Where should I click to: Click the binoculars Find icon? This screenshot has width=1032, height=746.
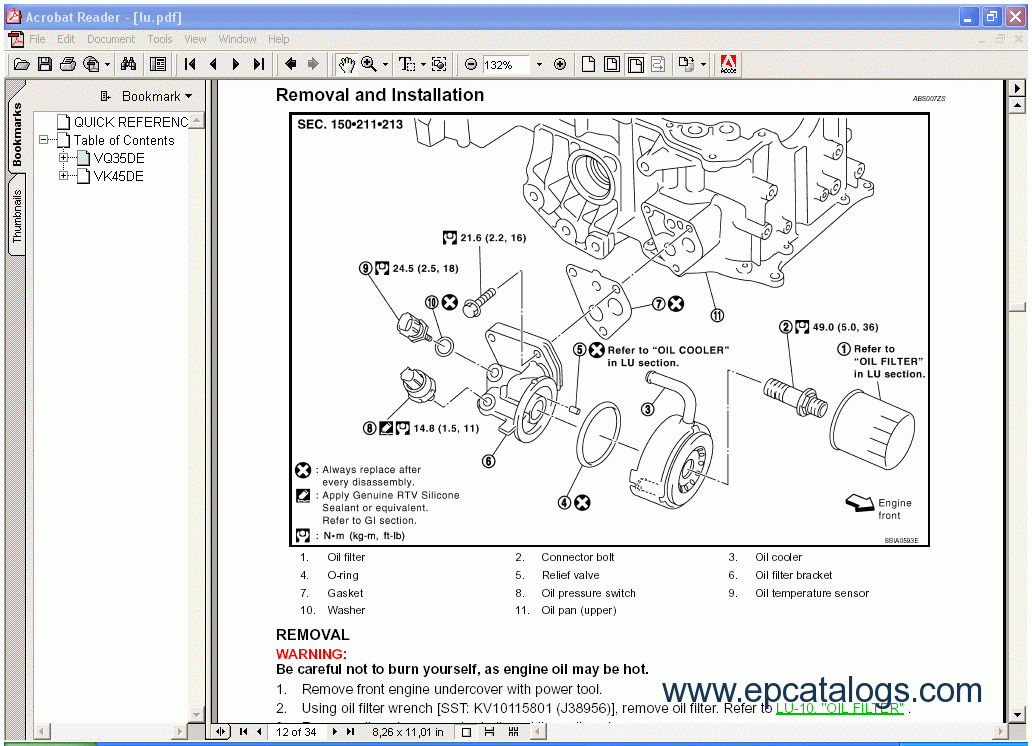pyautogui.click(x=128, y=64)
